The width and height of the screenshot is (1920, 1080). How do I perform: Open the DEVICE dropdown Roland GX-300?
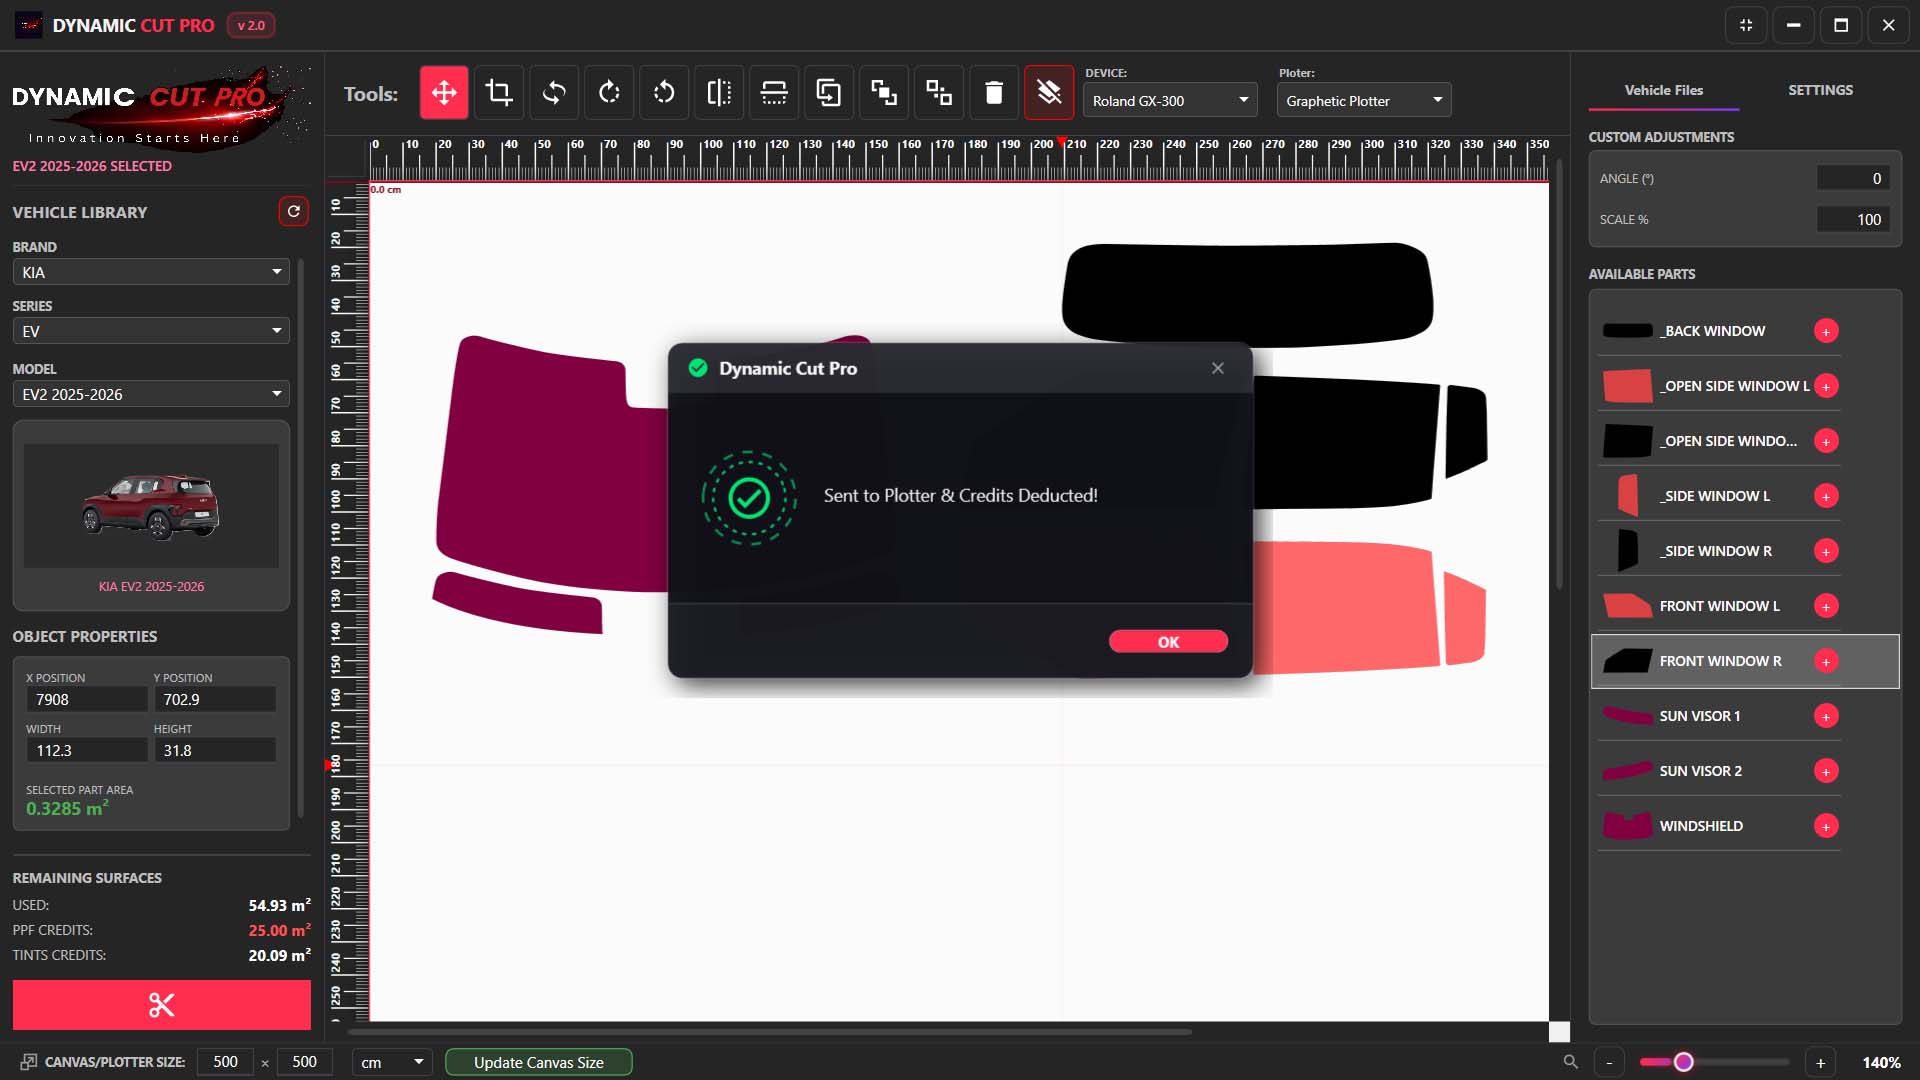tap(1170, 100)
